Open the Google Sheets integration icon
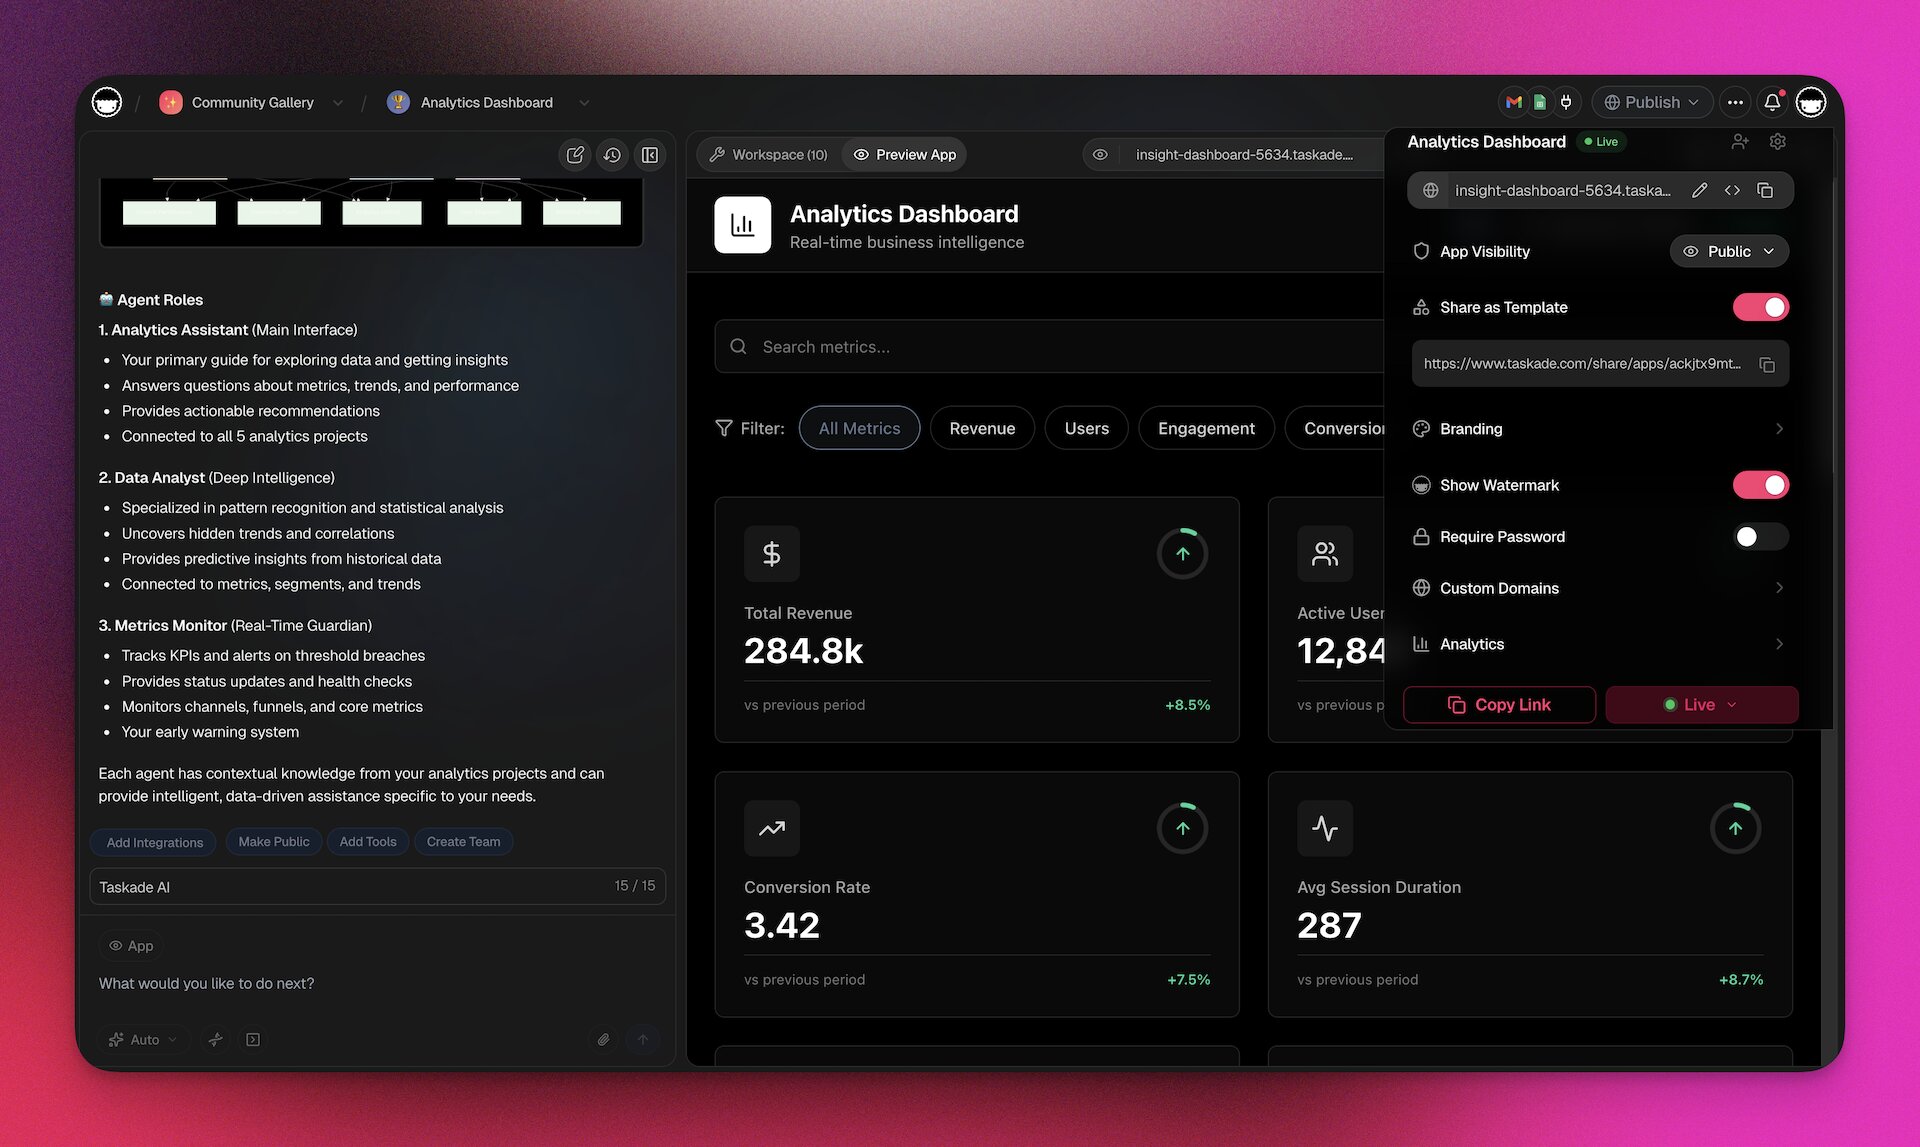 pyautogui.click(x=1539, y=101)
